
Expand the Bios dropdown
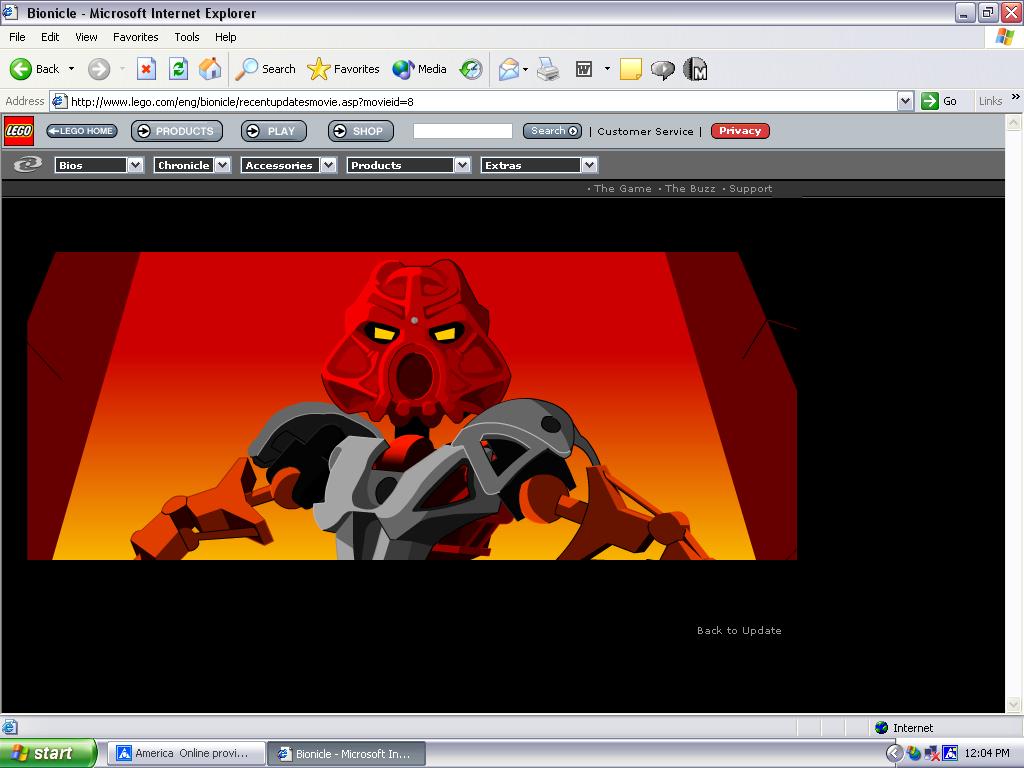tap(135, 165)
